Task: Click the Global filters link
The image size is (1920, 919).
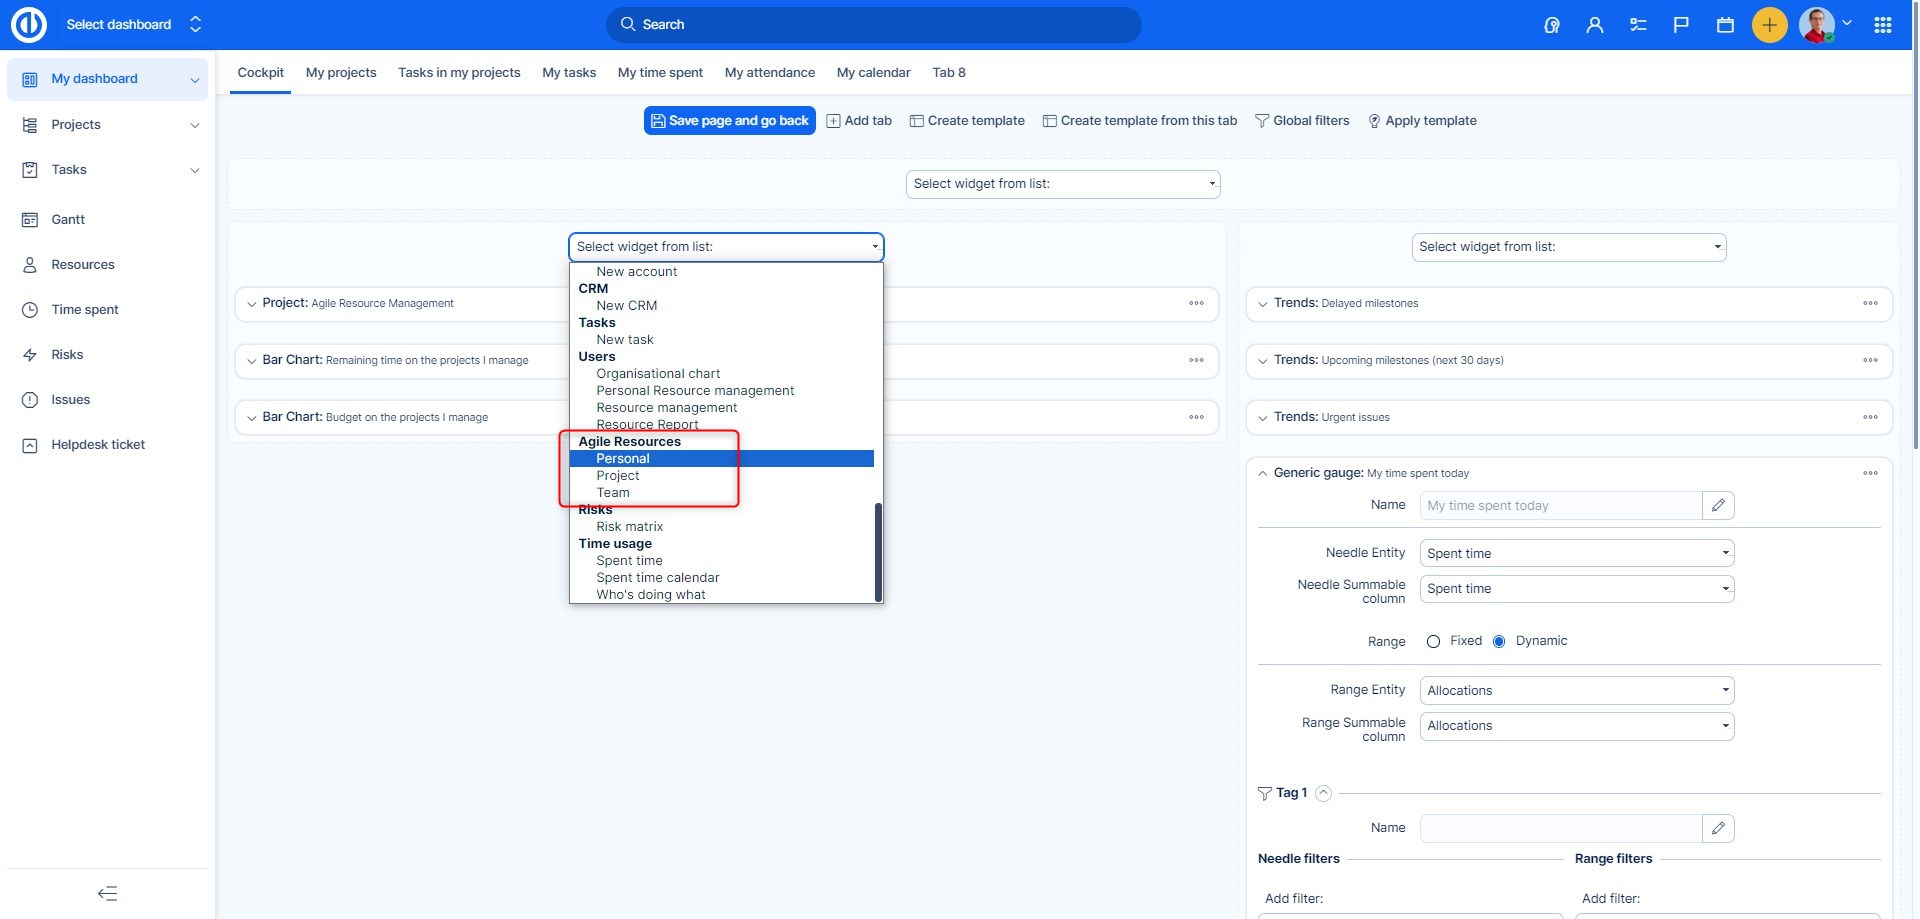Action: click(1302, 121)
